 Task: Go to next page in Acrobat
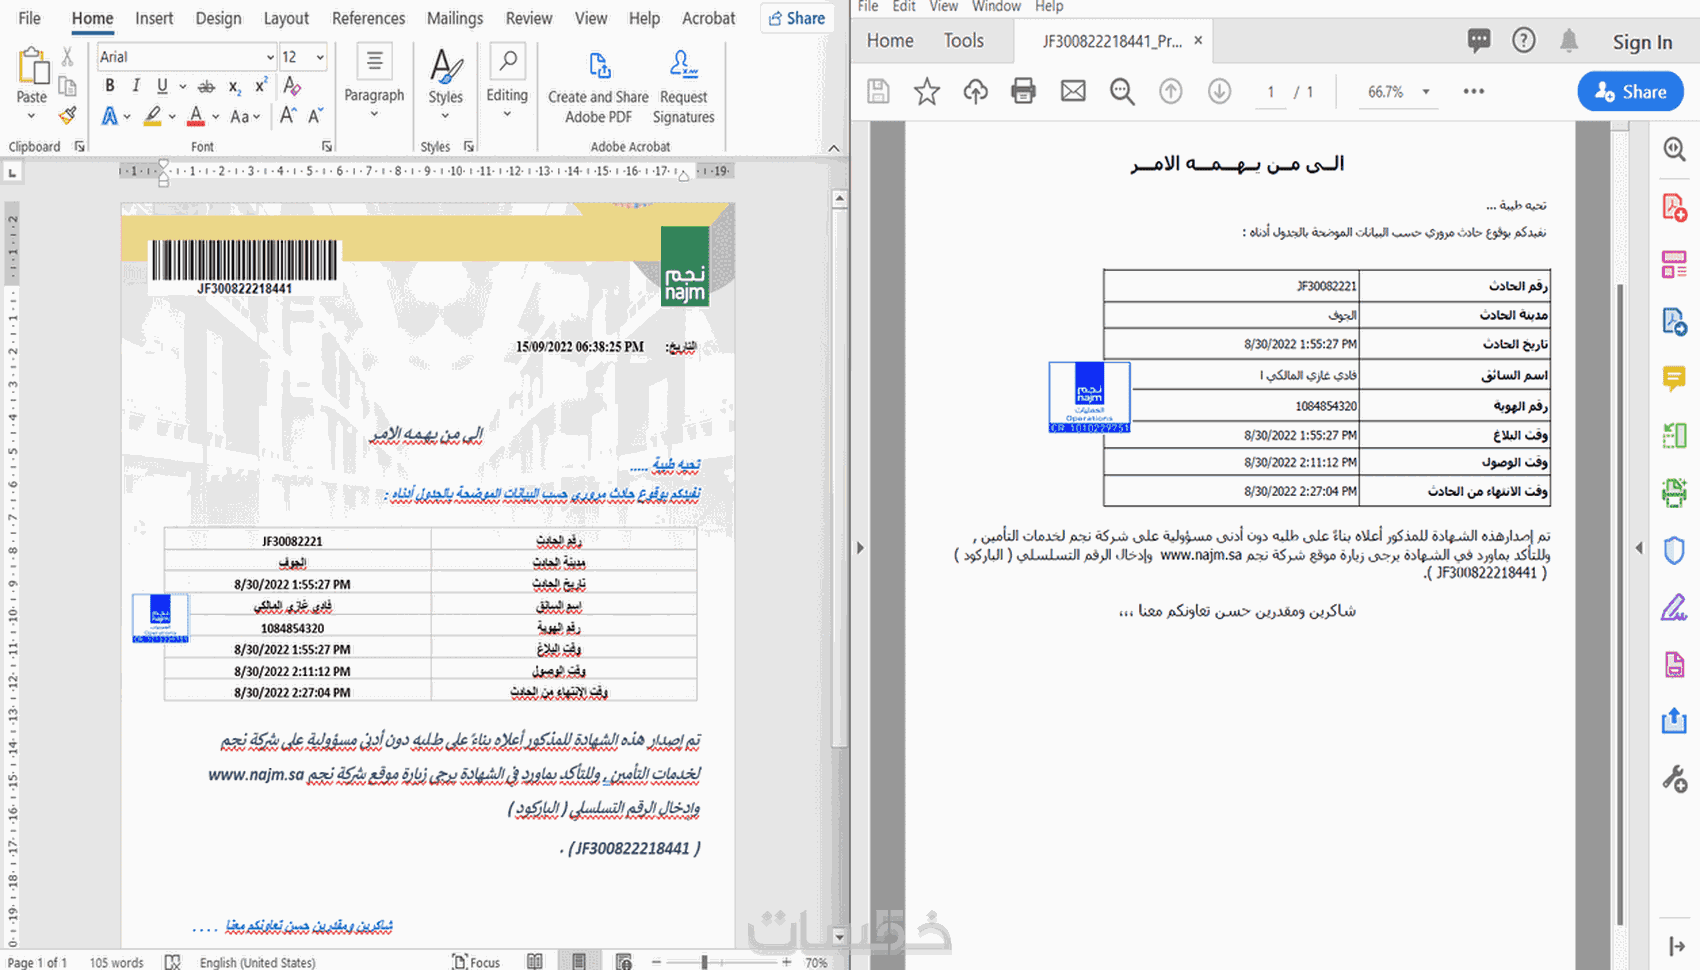pos(1219,92)
